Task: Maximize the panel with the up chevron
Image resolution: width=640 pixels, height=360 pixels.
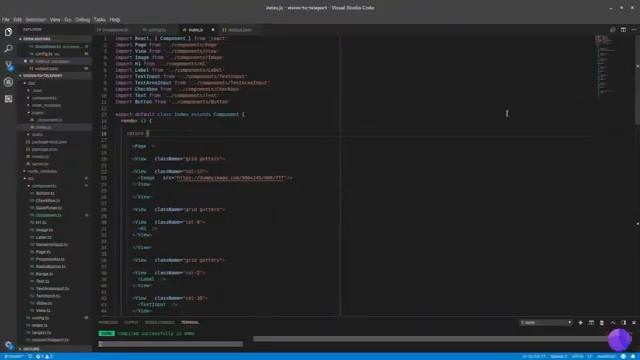Action: 613,322
